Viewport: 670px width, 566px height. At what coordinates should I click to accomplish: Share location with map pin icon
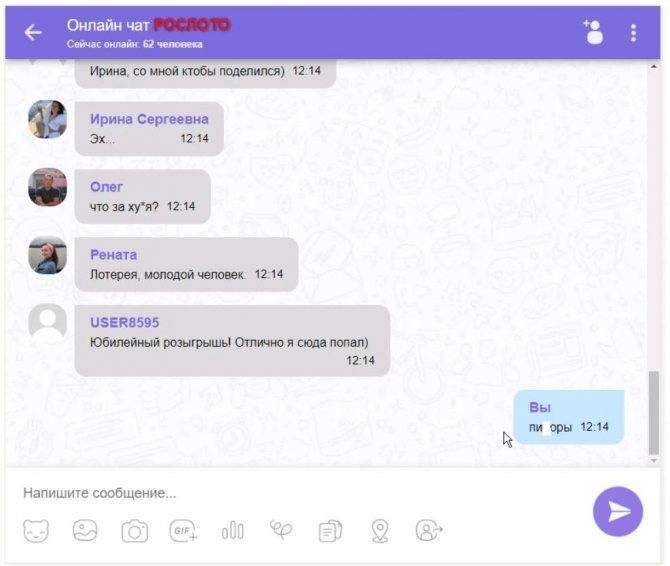pyautogui.click(x=380, y=531)
